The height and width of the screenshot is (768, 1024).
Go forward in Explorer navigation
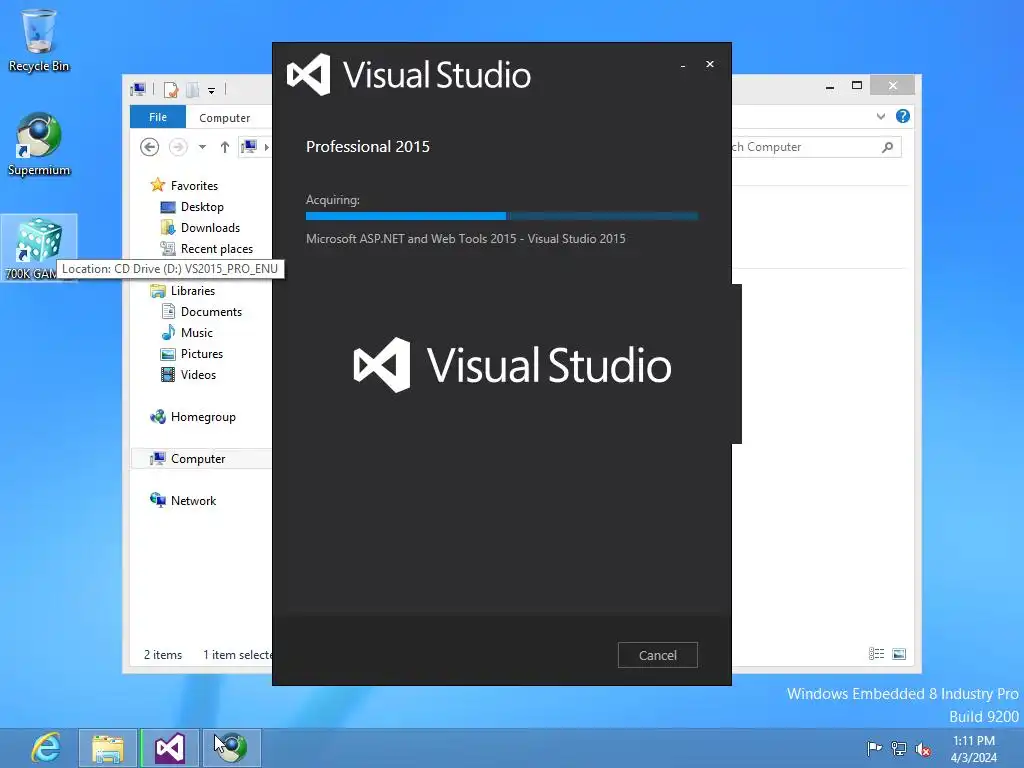click(x=178, y=147)
